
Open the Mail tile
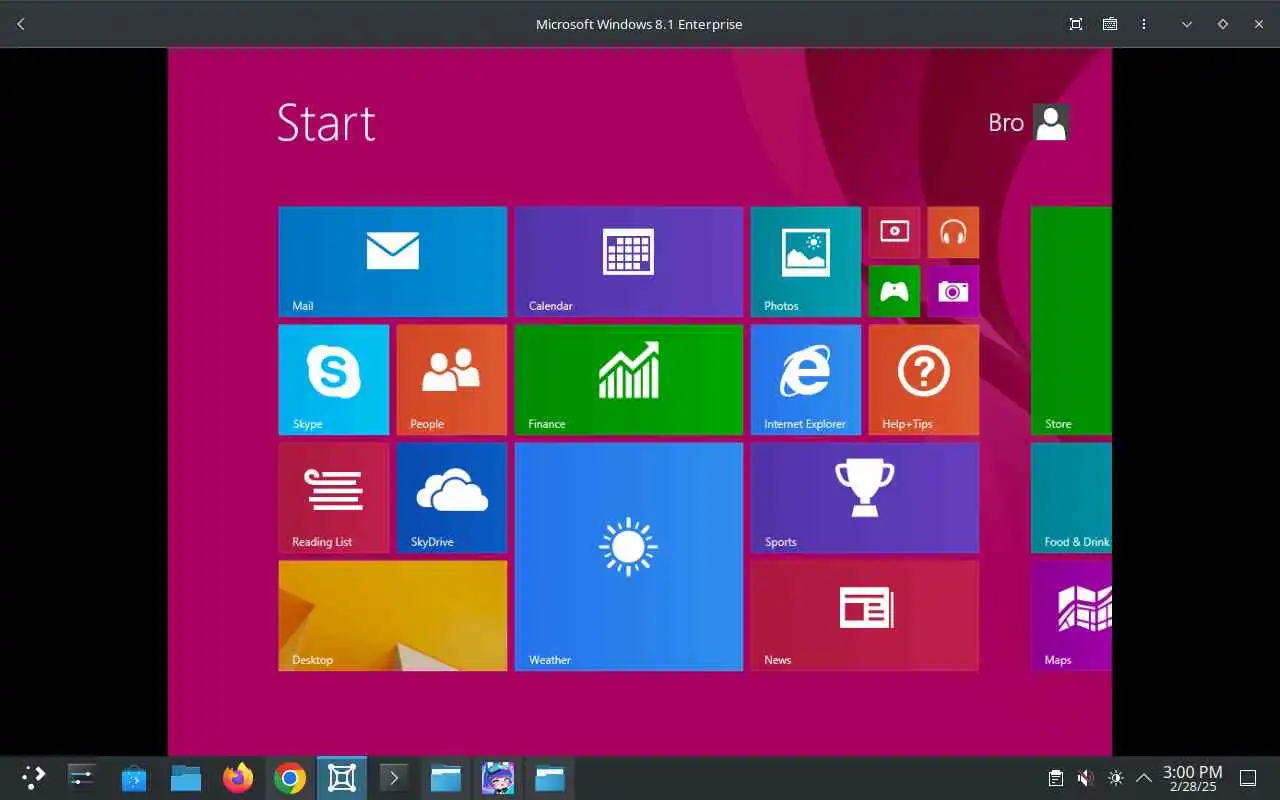(x=392, y=262)
